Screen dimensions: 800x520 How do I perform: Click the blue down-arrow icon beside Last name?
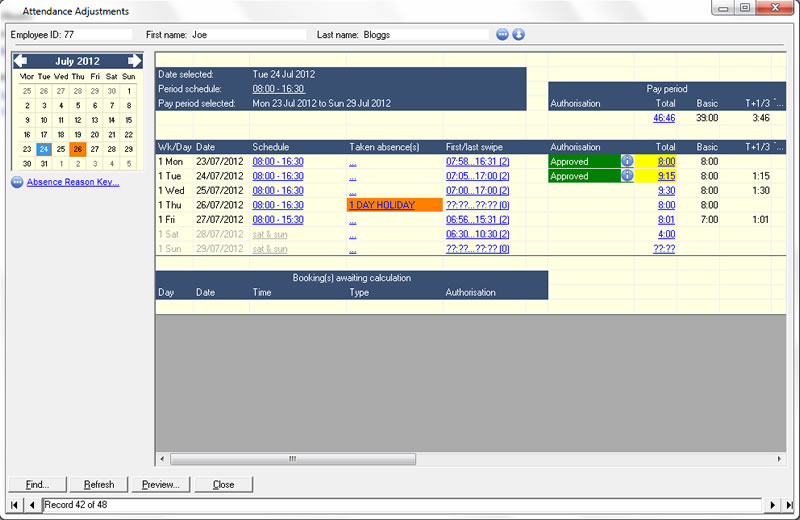point(518,34)
